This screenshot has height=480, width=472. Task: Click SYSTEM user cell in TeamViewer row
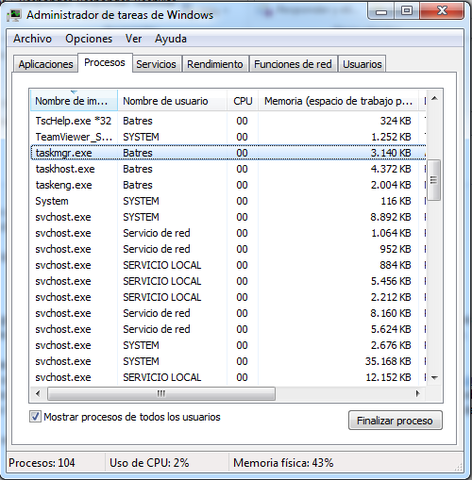click(x=141, y=137)
